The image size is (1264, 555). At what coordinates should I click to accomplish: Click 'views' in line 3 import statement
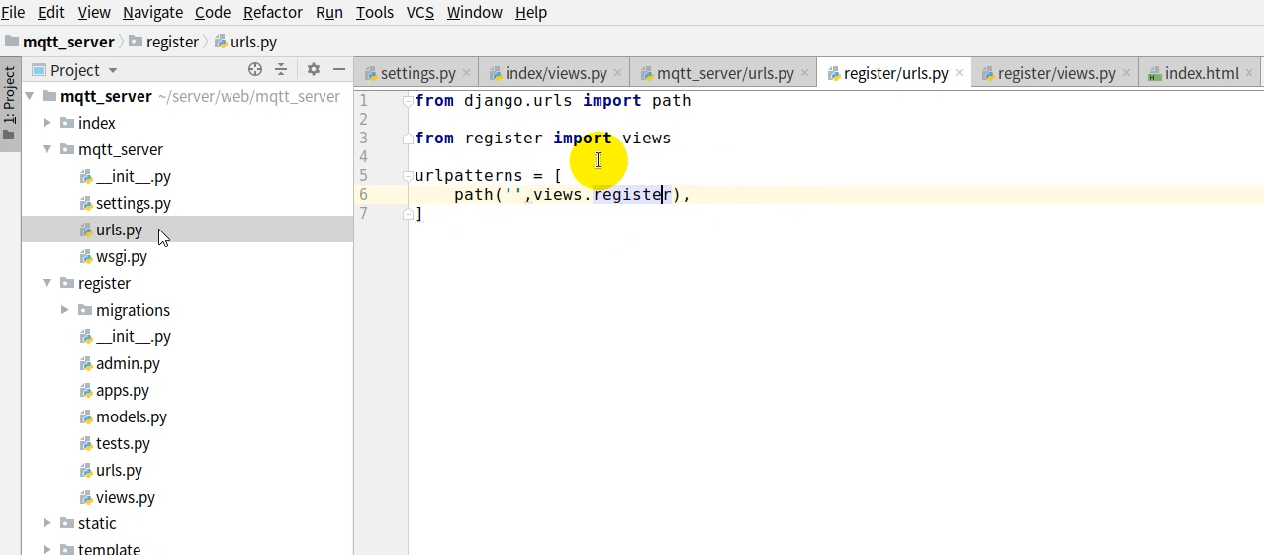[x=646, y=138]
